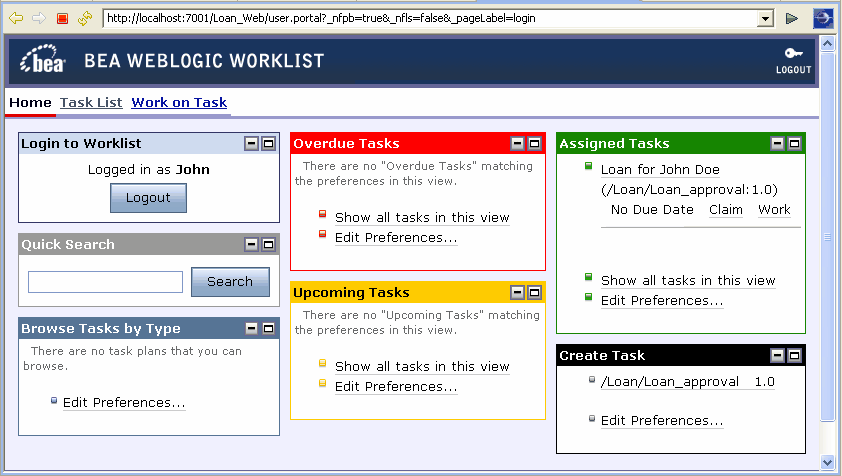Minimize the Create Task portlet
842x476 pixels.
[777, 355]
